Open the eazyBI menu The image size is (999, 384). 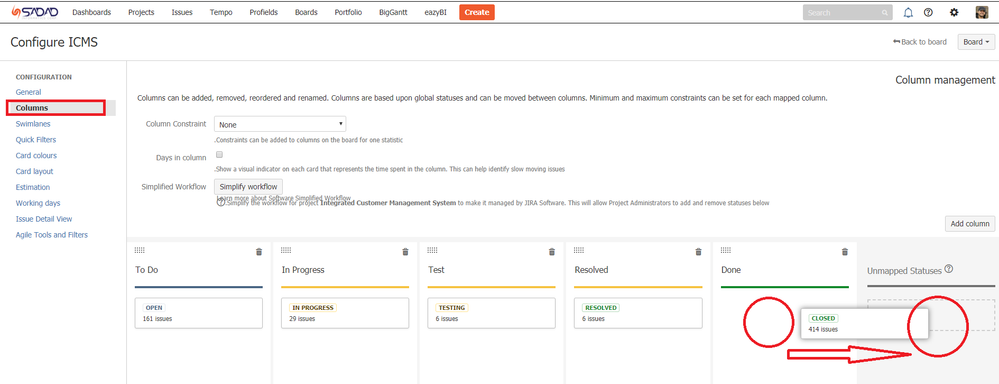point(436,12)
